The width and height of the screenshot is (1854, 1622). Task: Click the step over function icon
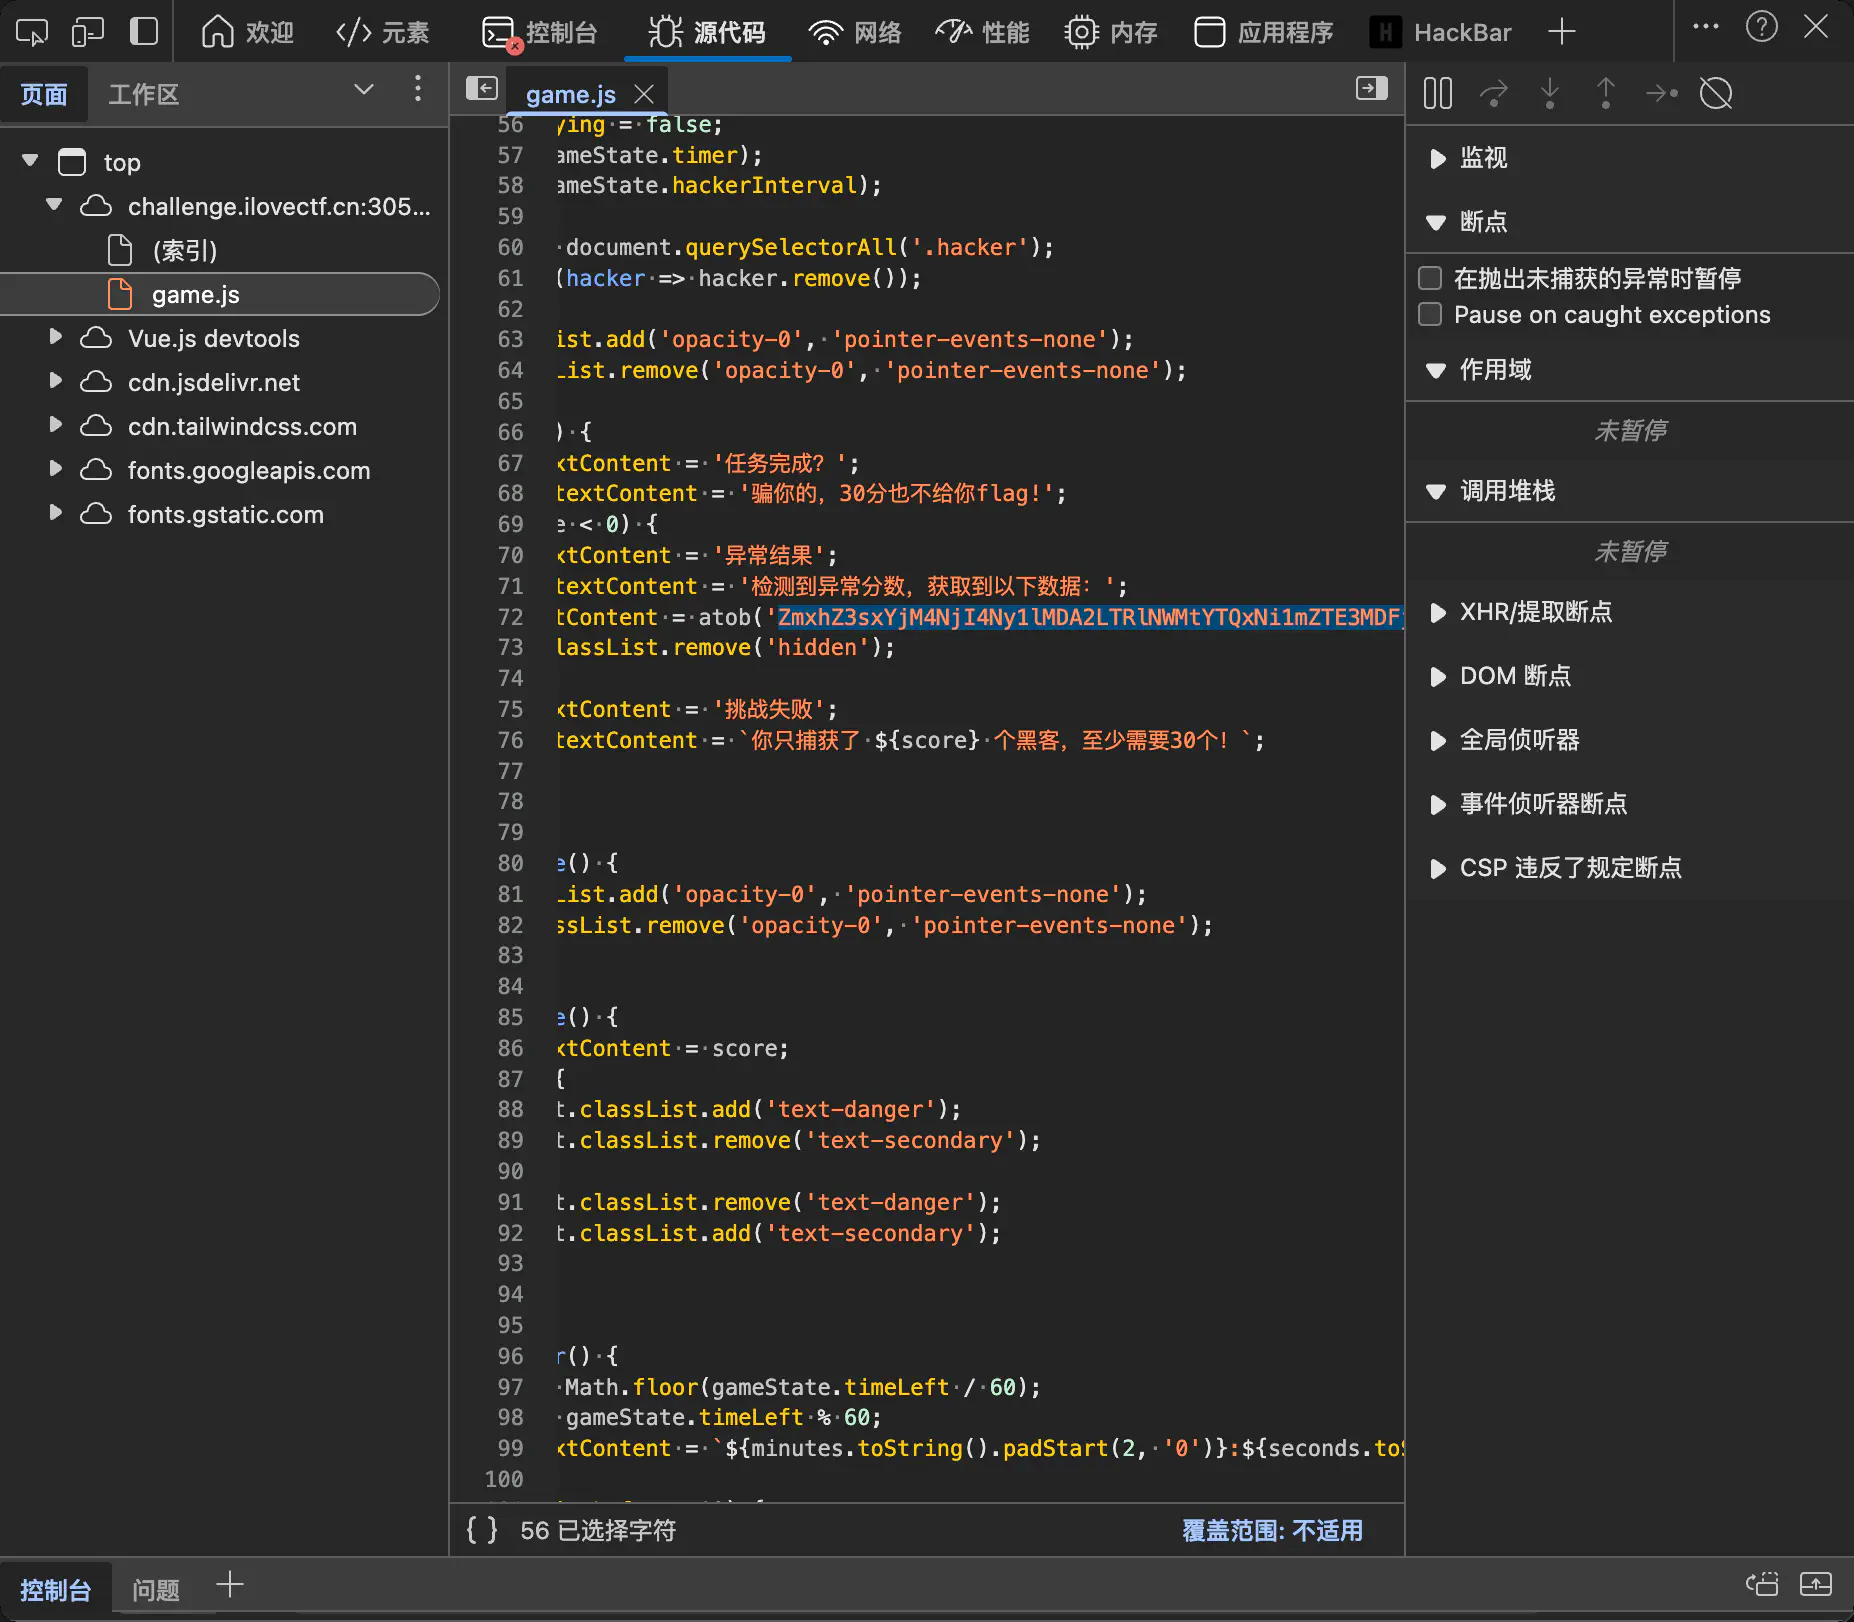[1493, 93]
